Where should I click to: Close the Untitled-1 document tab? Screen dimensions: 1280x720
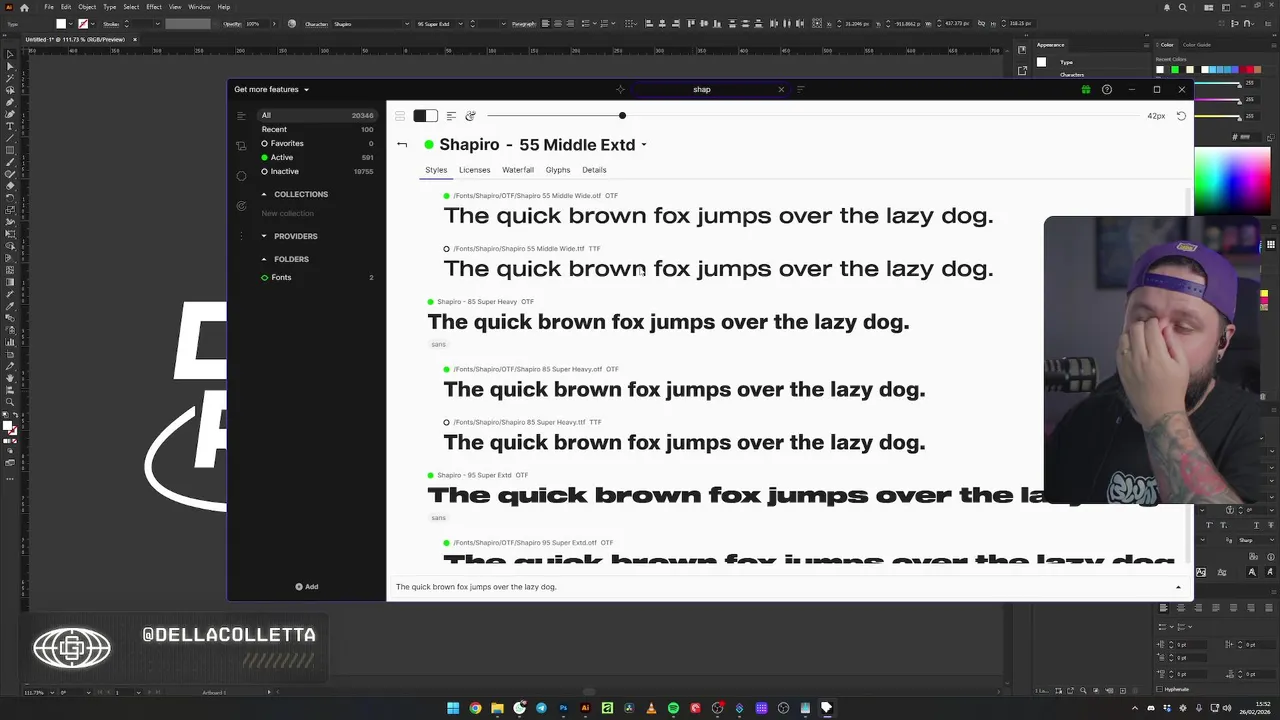coord(135,40)
